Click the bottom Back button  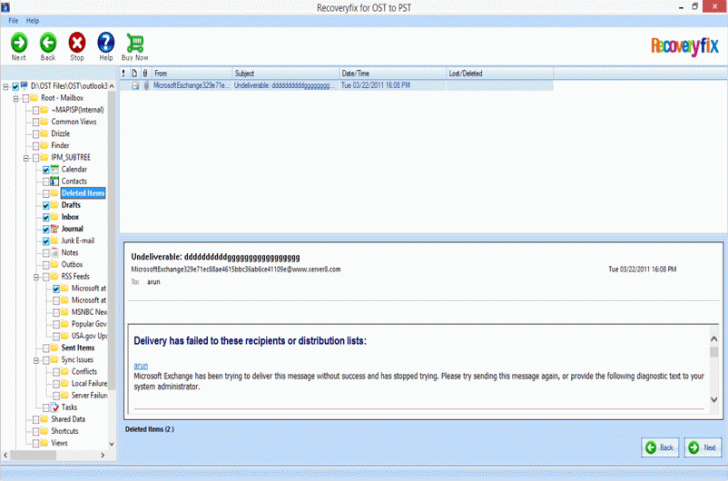pyautogui.click(x=660, y=448)
